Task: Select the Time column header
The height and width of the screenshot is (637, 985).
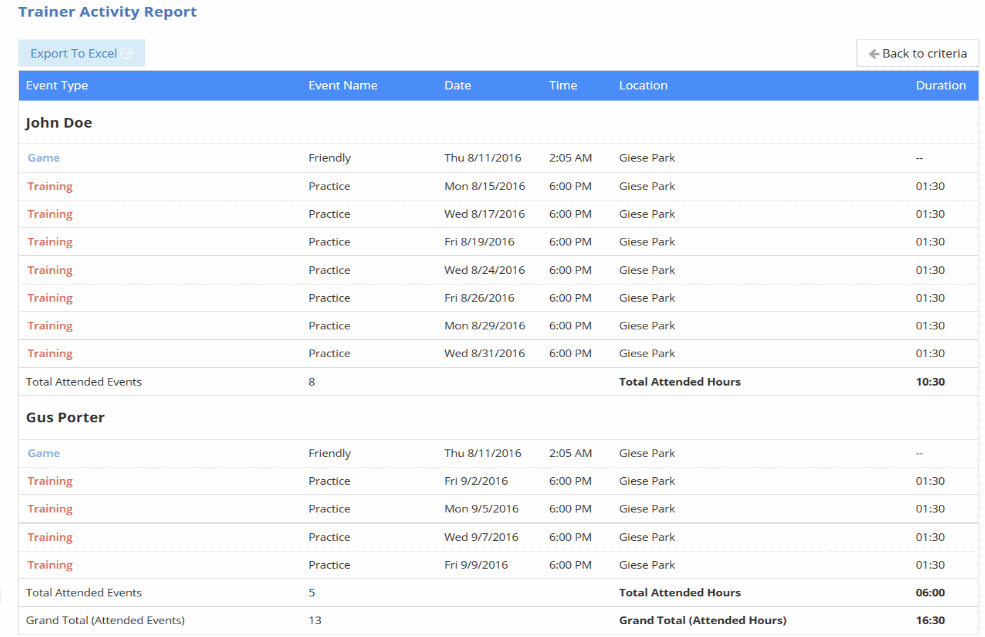Action: pyautogui.click(x=562, y=85)
